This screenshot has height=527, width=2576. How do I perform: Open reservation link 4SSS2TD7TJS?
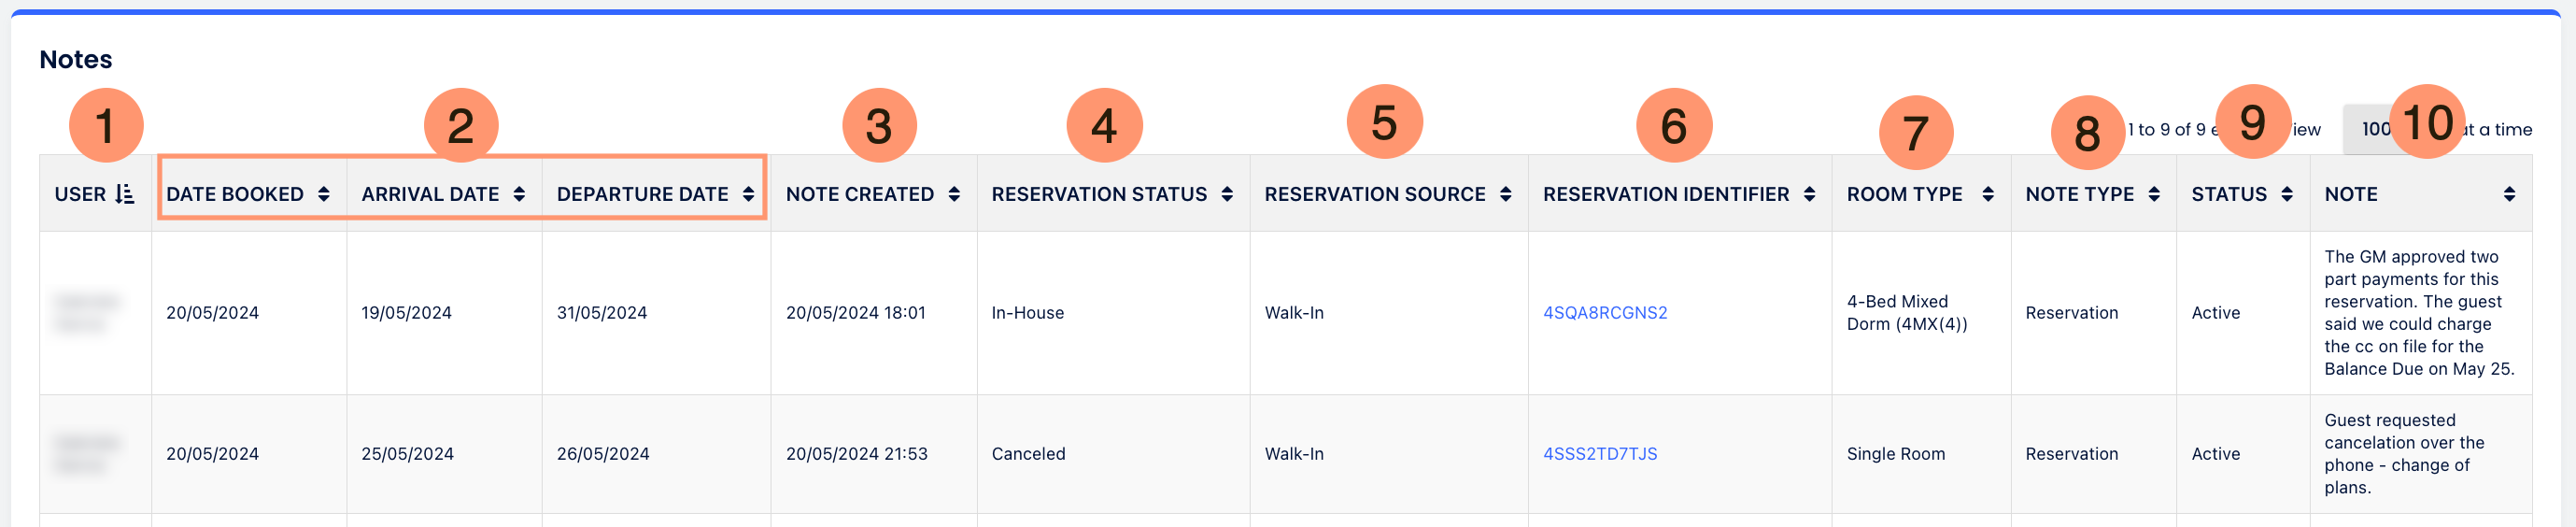(x=1600, y=454)
